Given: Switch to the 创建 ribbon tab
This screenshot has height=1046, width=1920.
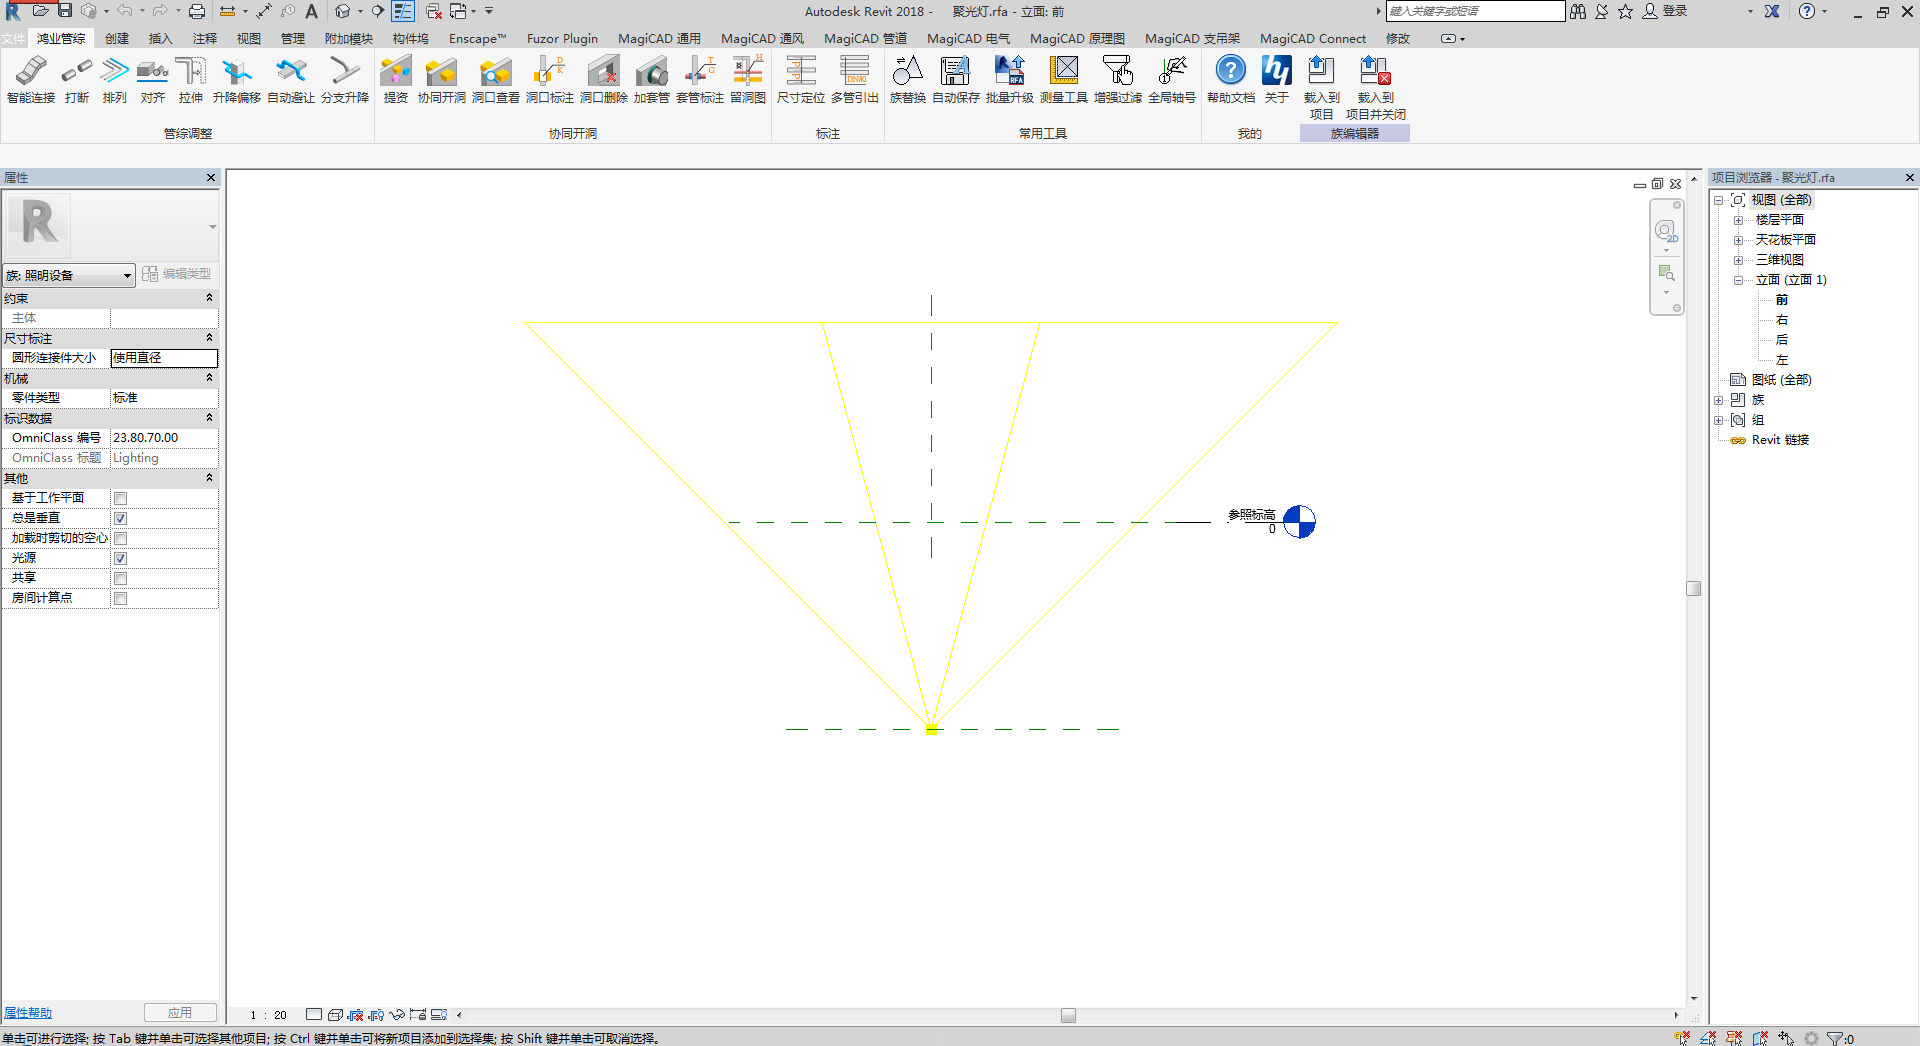Looking at the screenshot, I should (117, 38).
